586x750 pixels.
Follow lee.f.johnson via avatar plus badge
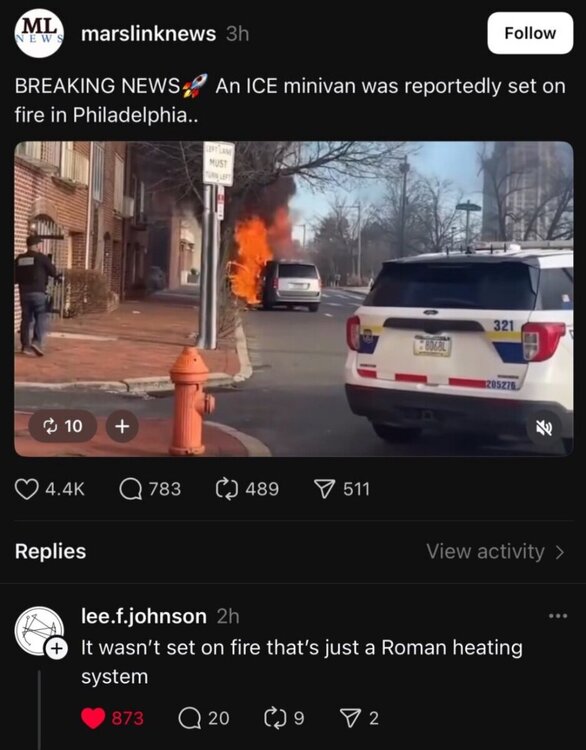56,649
